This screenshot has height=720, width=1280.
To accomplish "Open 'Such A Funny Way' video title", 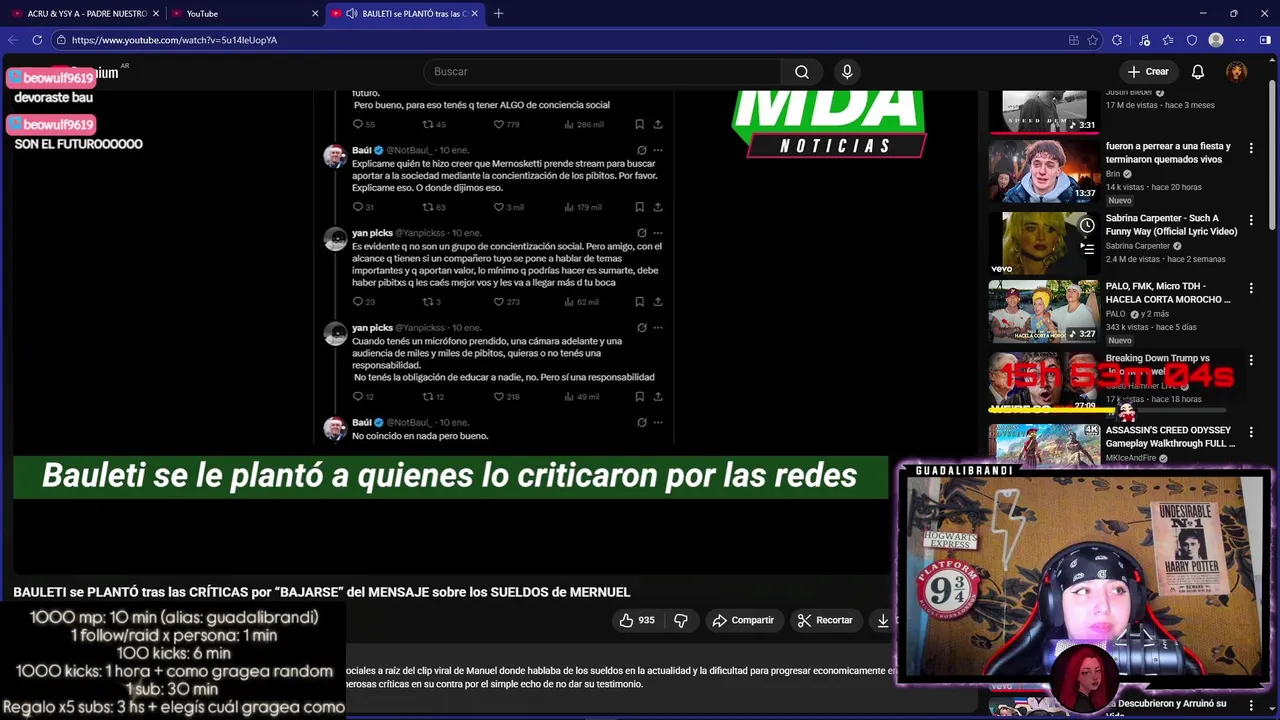I will pyautogui.click(x=1171, y=225).
